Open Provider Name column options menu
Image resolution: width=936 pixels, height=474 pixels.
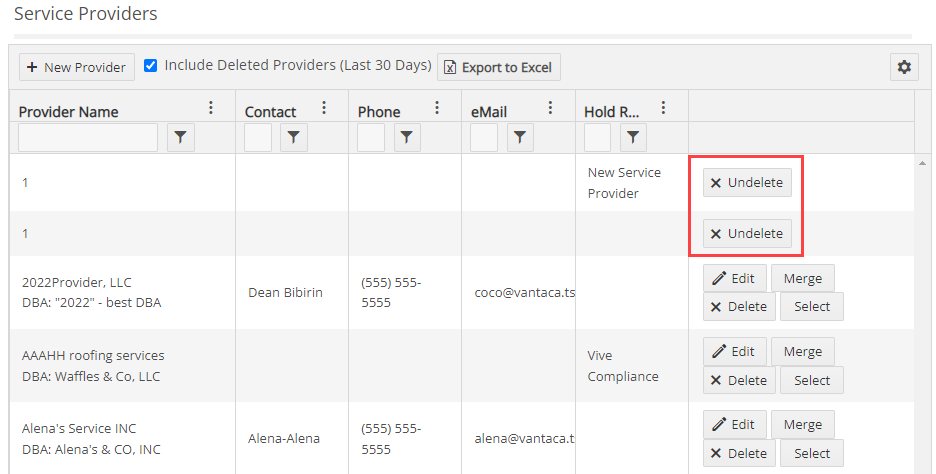[x=211, y=107]
